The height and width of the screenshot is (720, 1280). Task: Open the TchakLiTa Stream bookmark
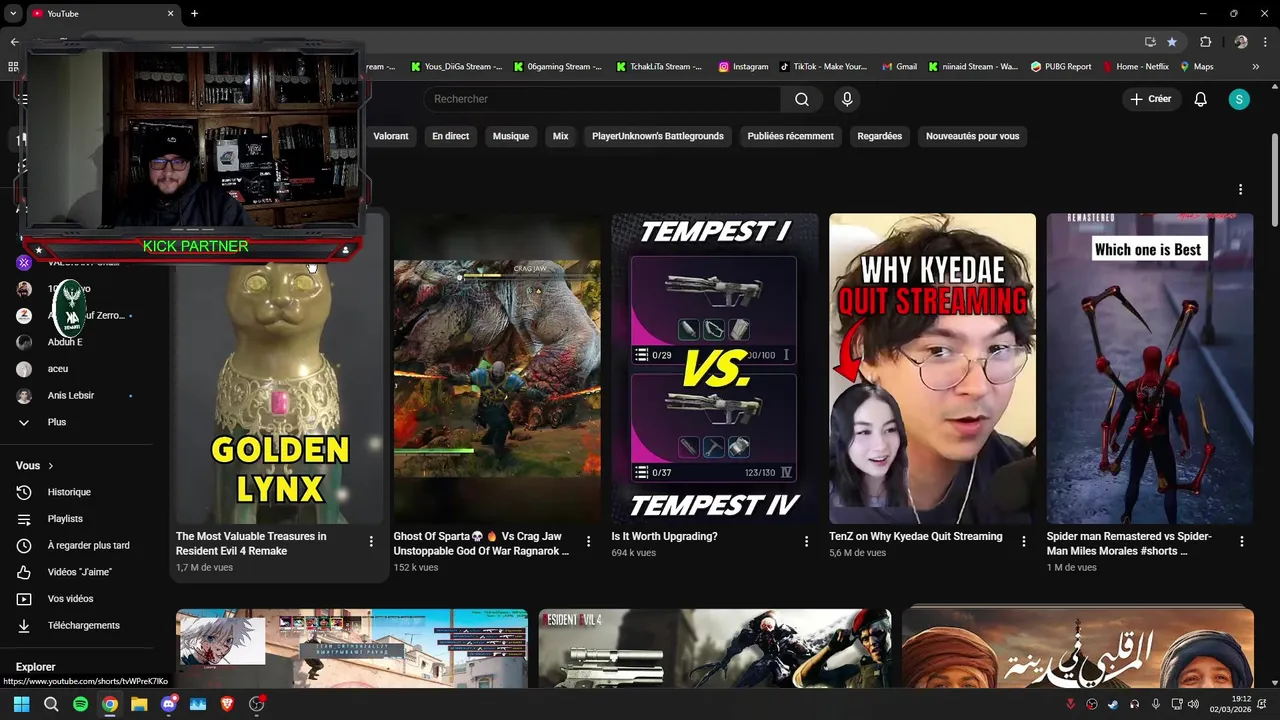660,67
